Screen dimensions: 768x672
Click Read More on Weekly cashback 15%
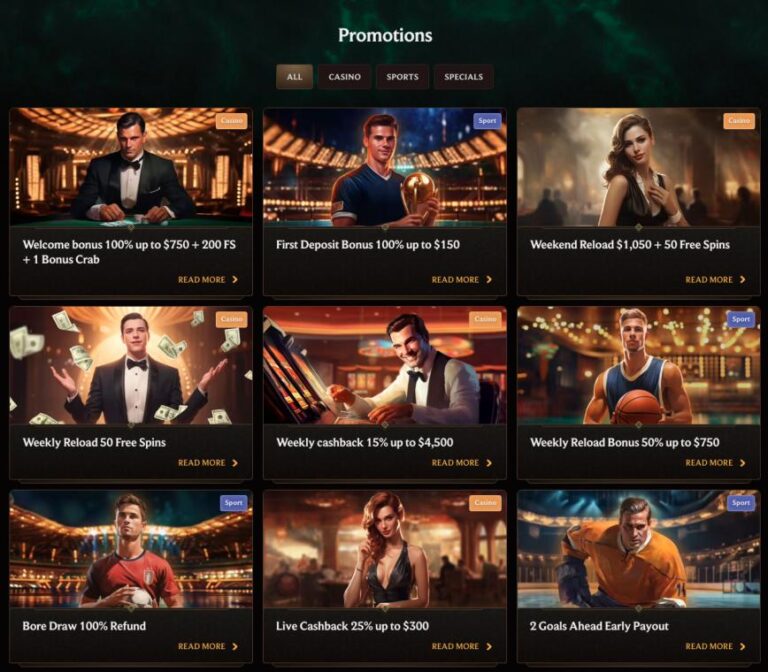click(462, 463)
